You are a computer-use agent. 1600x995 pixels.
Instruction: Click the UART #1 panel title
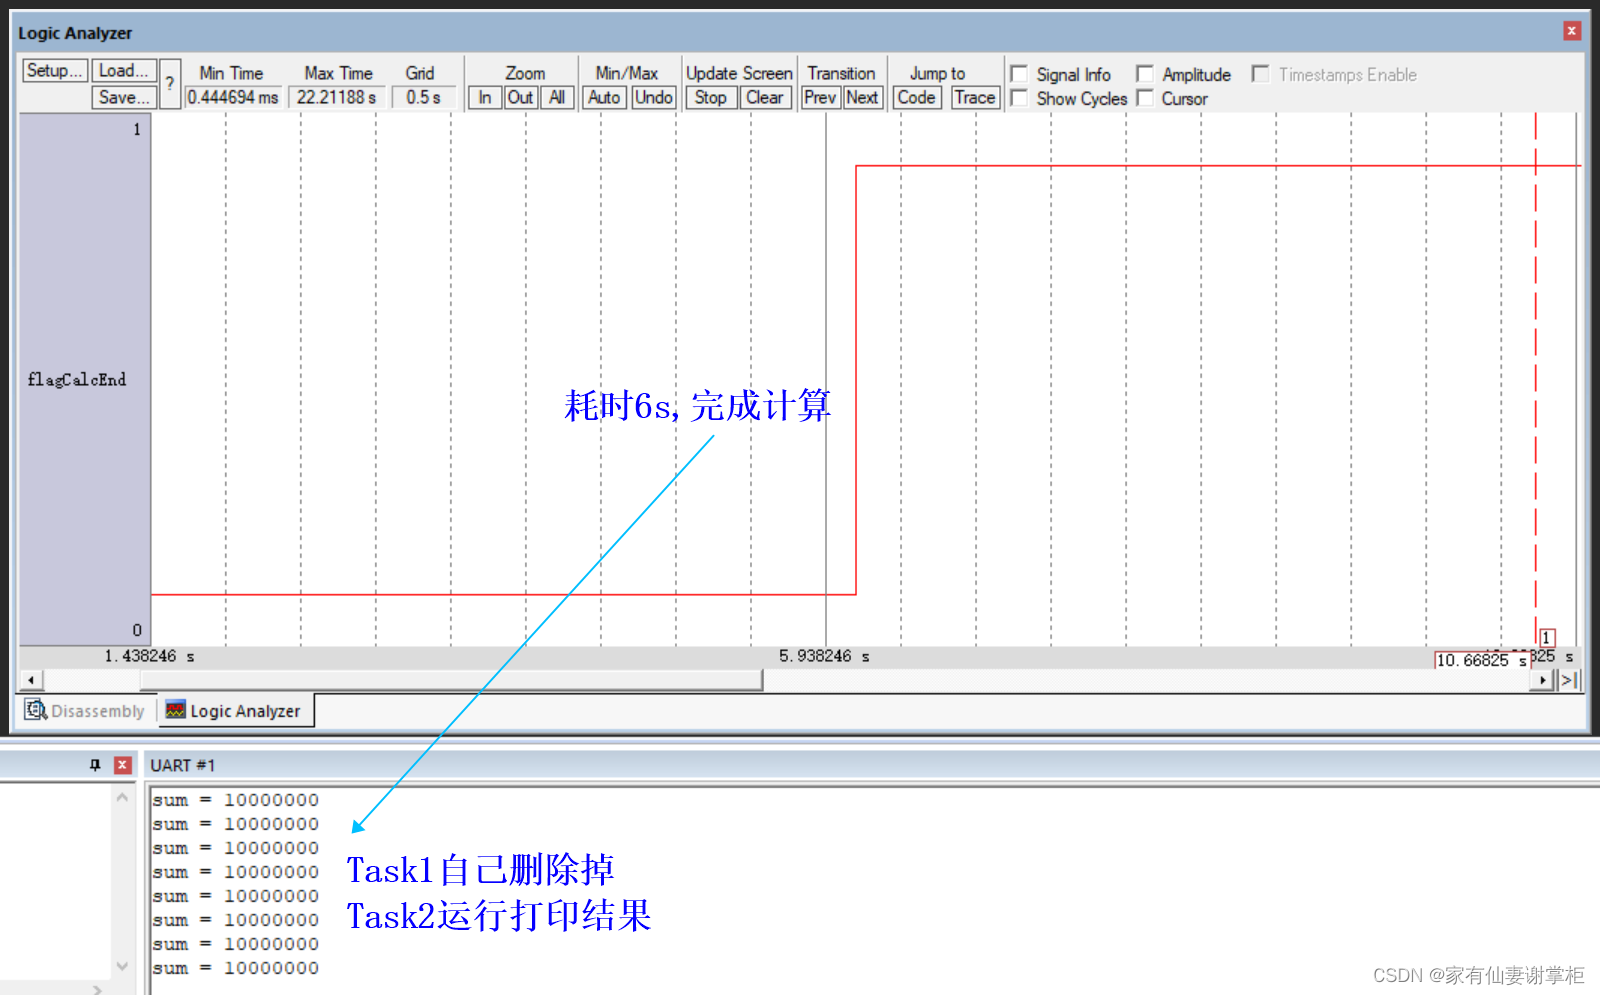[182, 765]
